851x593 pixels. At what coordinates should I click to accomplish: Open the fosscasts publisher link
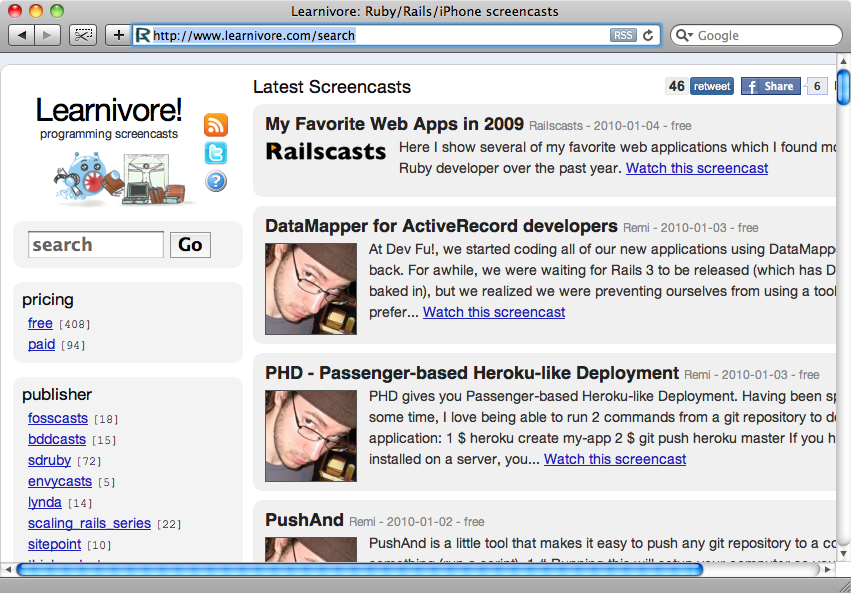(58, 418)
